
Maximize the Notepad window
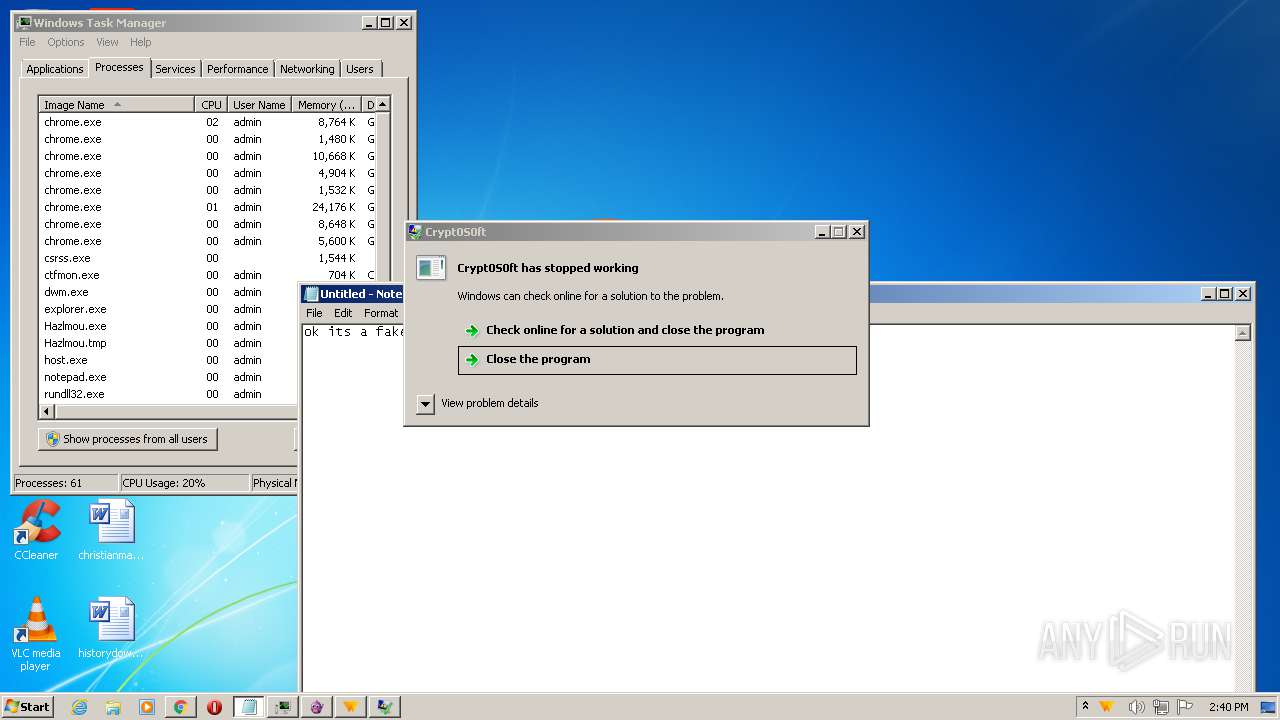(1225, 294)
